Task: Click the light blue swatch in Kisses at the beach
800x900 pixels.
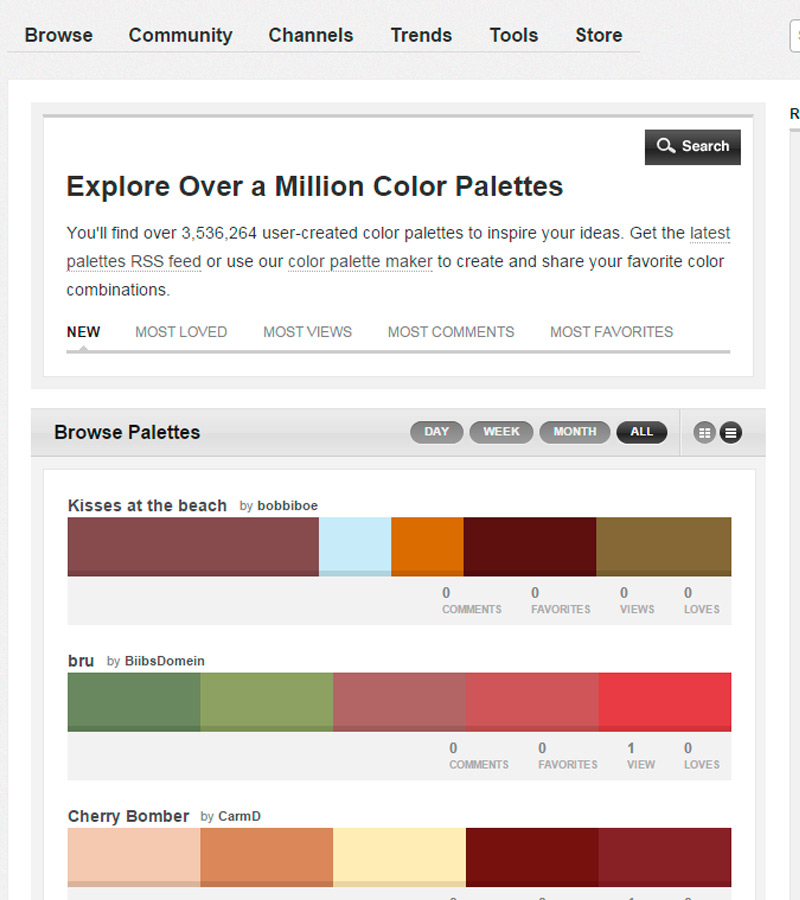Action: point(355,546)
